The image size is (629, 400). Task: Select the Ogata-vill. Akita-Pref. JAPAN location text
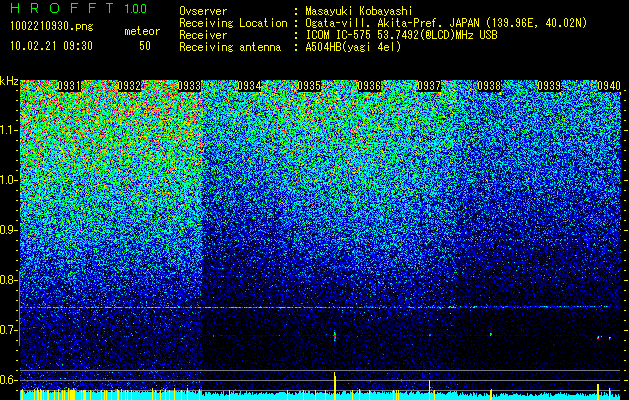click(x=446, y=23)
